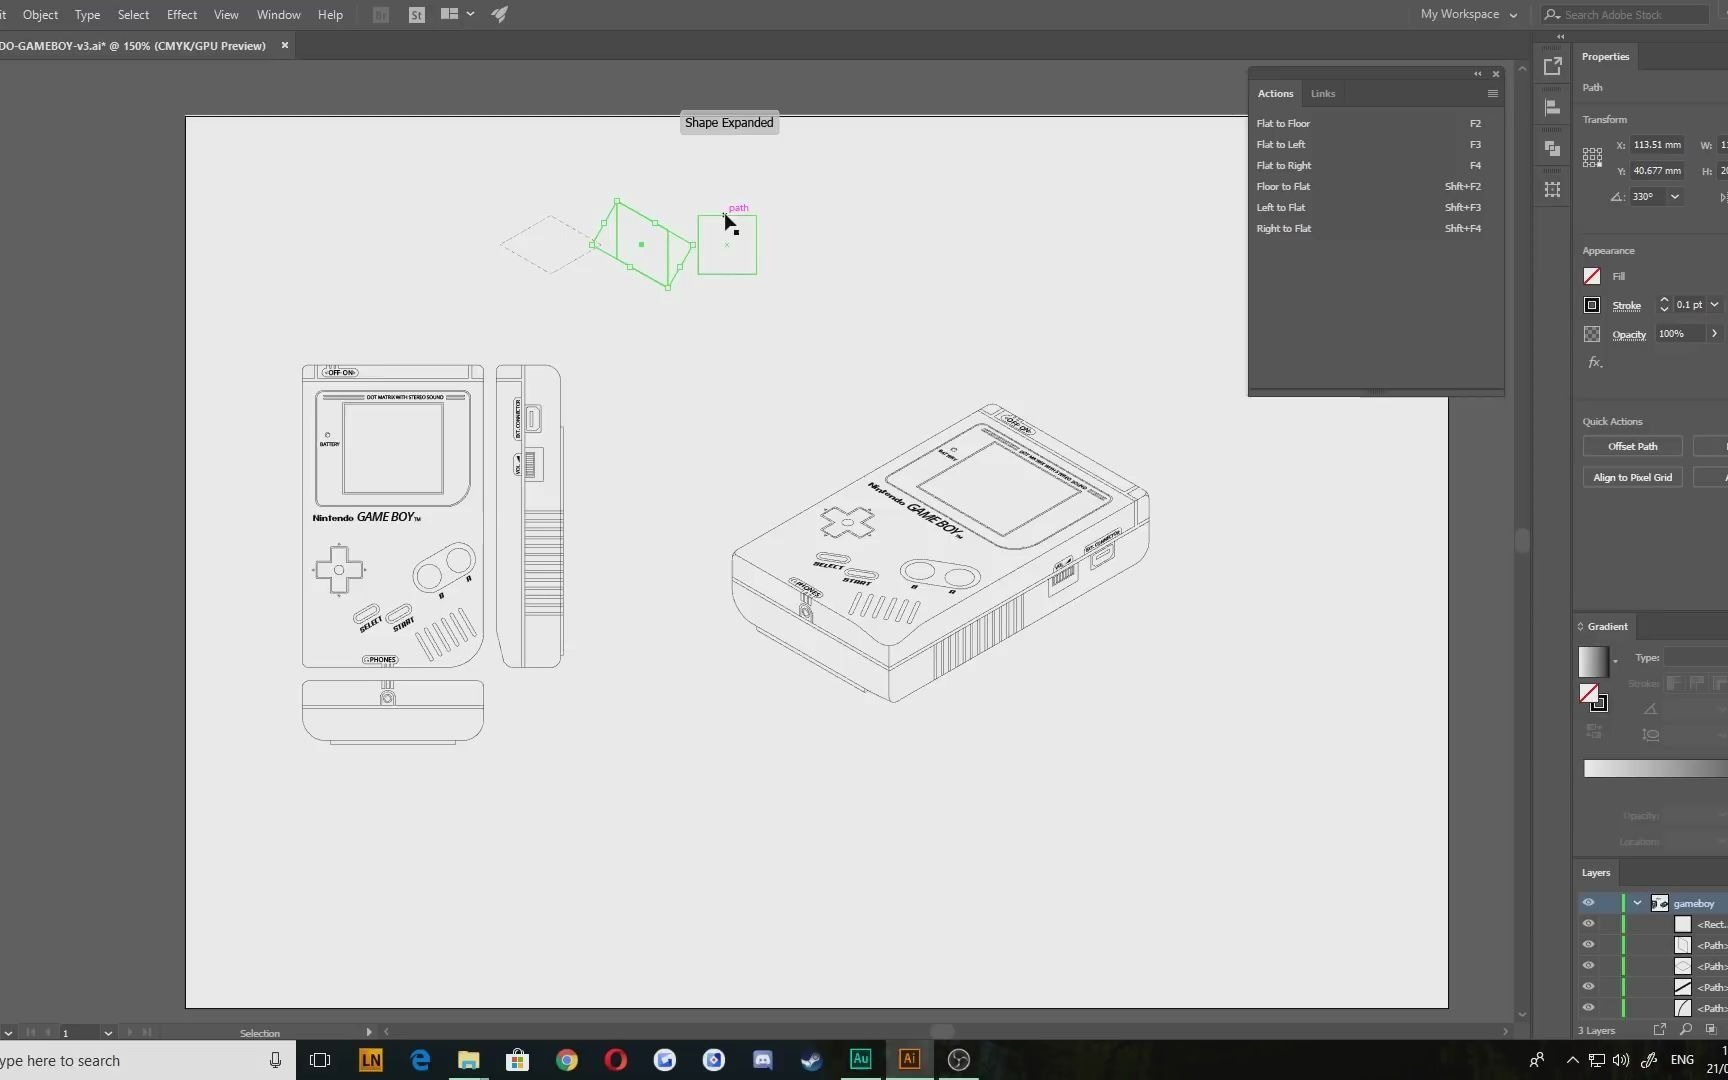Click Locate Object magnifier in Layers panel
The width and height of the screenshot is (1728, 1080).
coord(1686,1029)
